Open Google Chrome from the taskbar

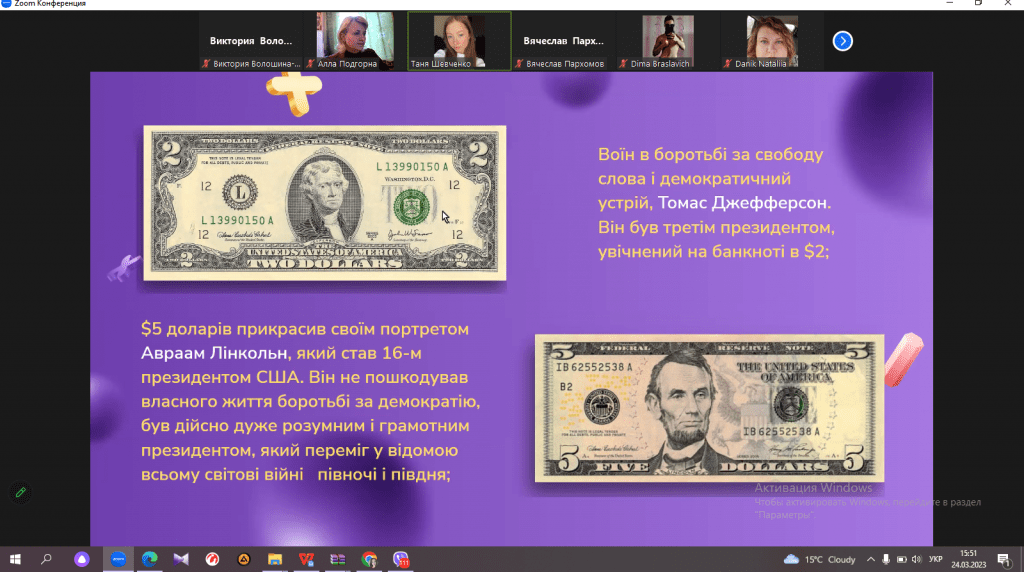click(x=369, y=559)
